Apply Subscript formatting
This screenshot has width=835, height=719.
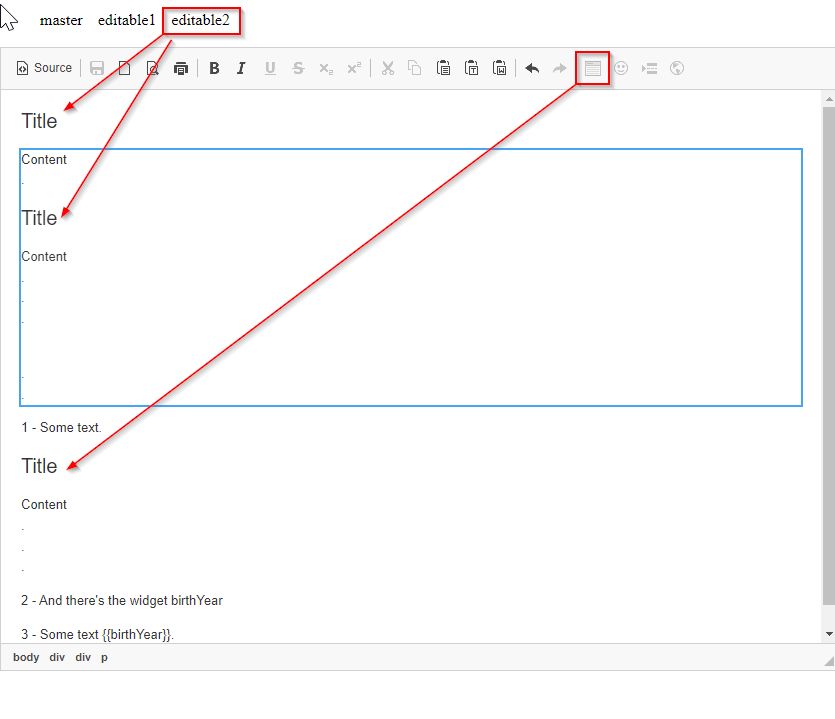click(x=326, y=68)
